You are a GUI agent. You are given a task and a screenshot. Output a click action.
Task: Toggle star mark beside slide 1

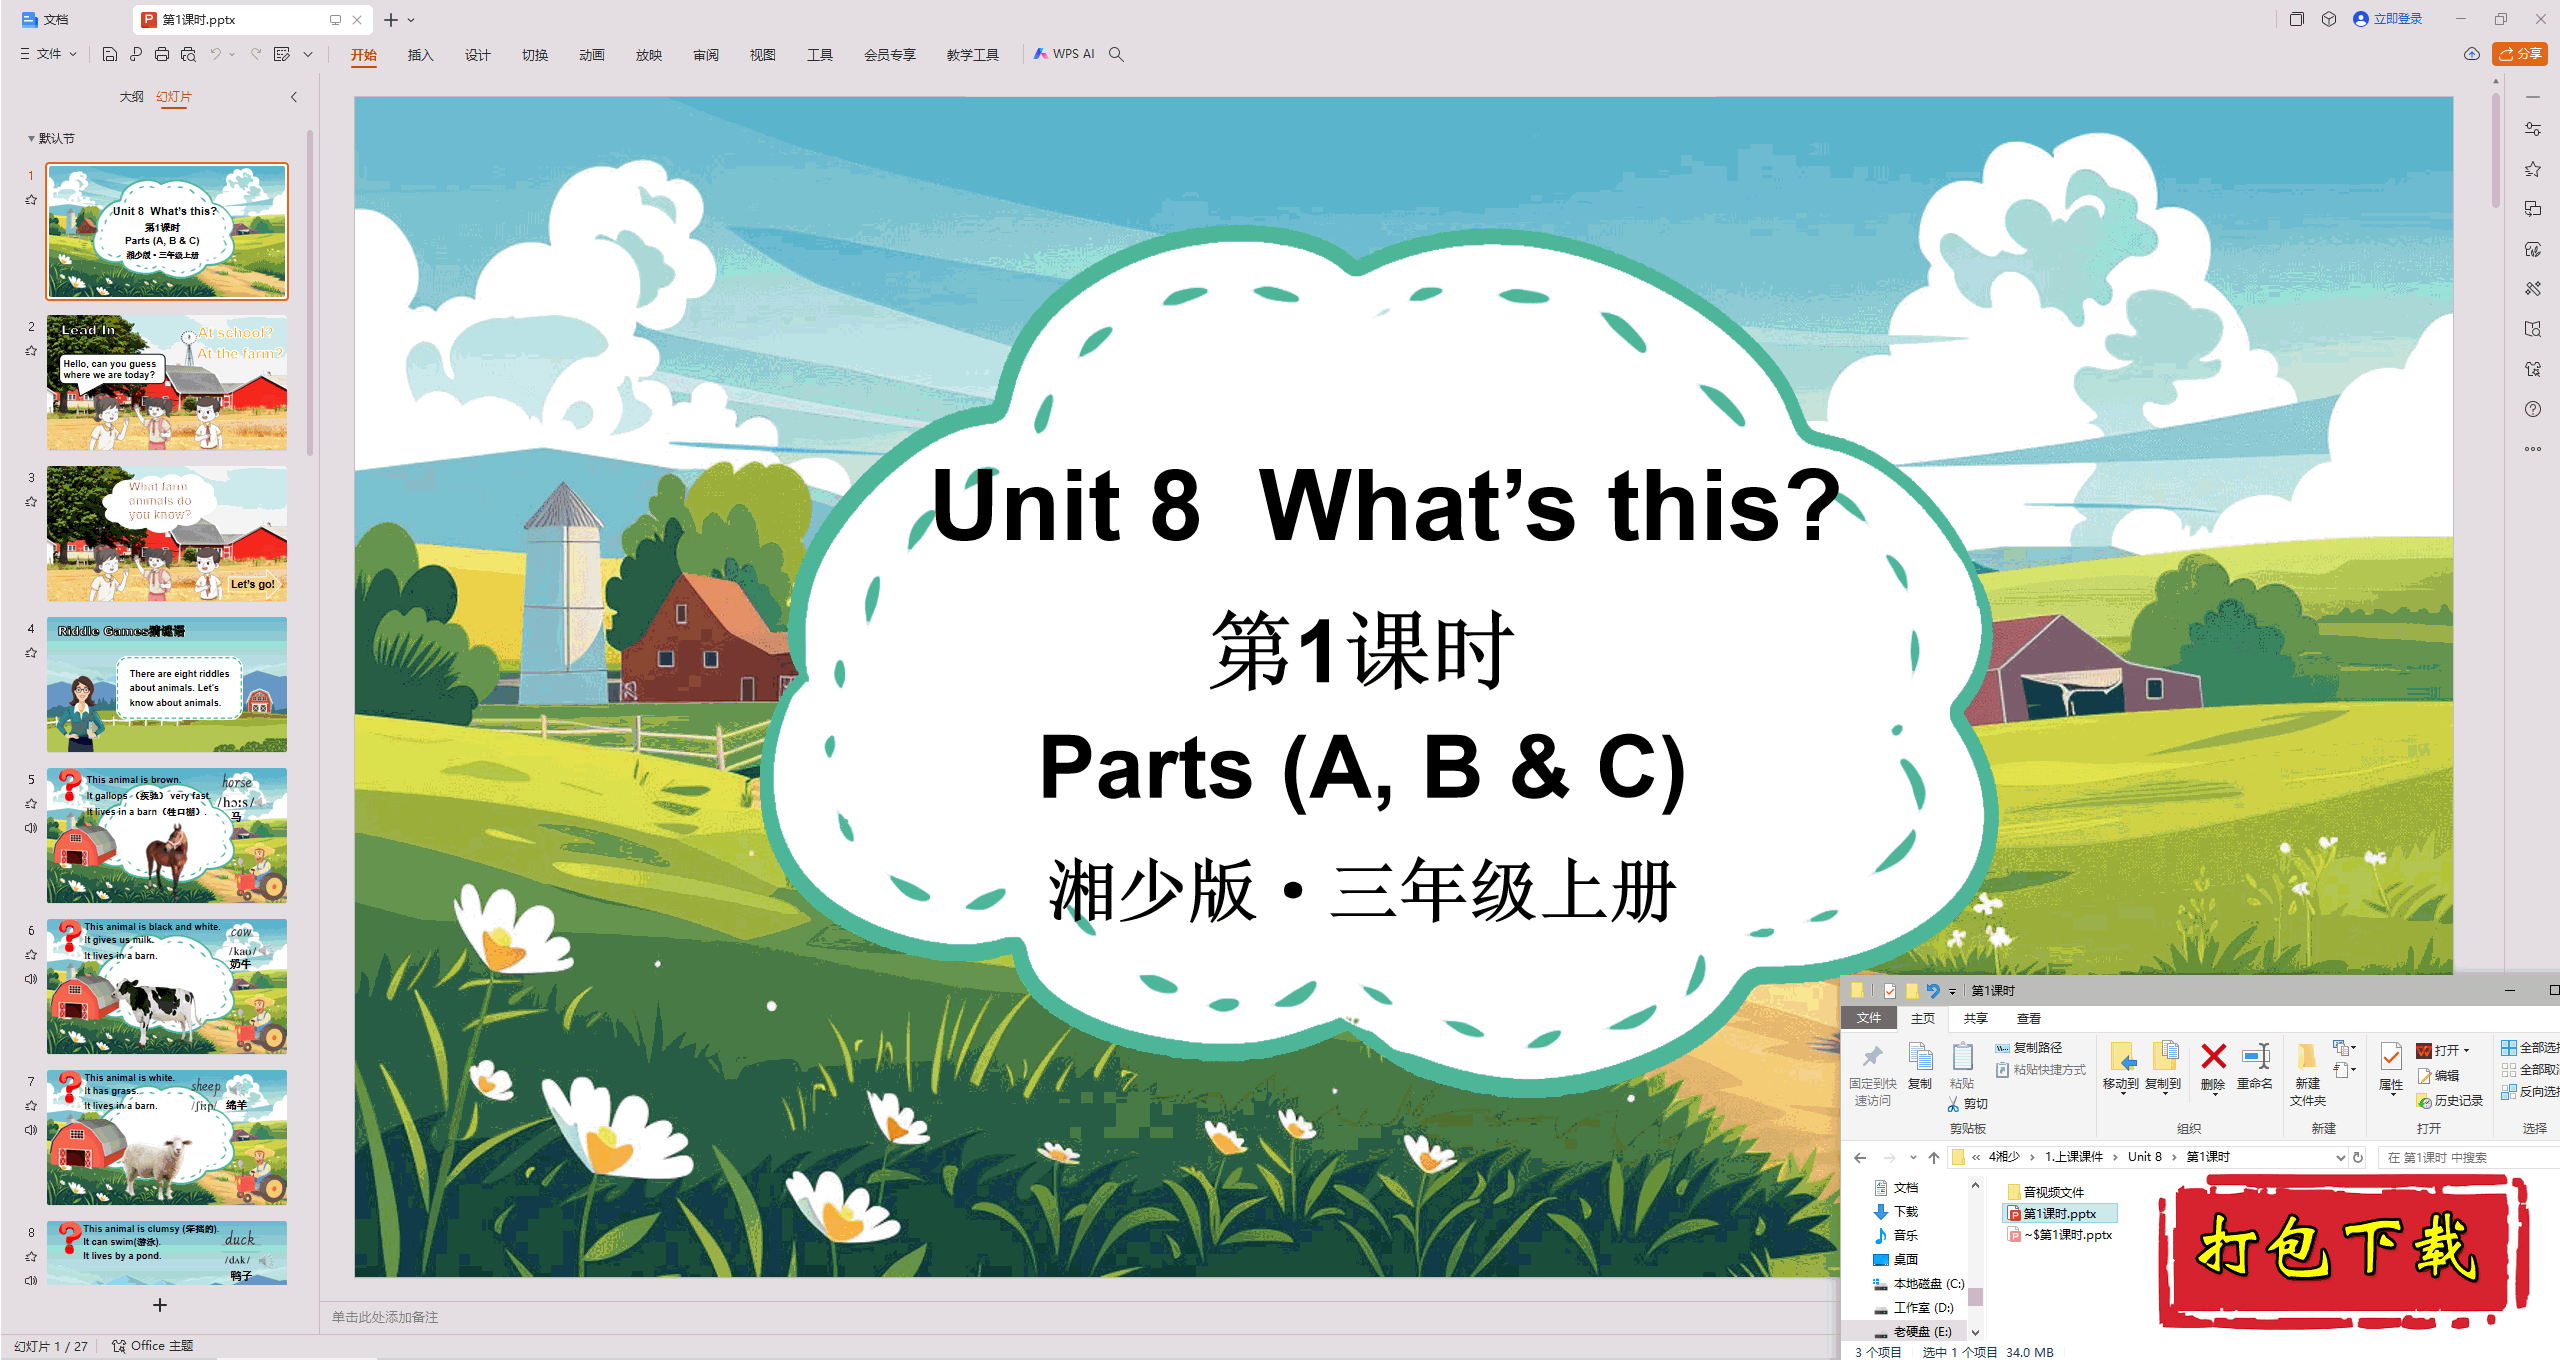[x=31, y=200]
